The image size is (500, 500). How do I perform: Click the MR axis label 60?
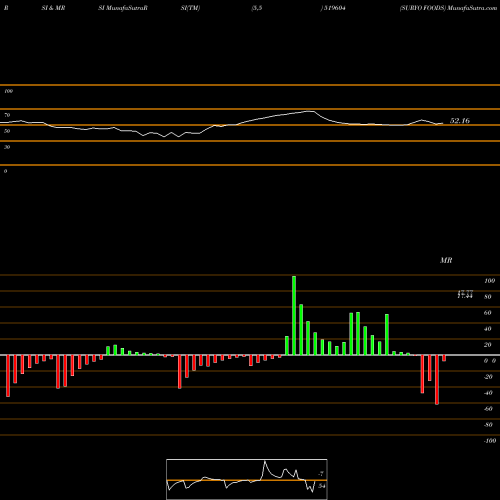pyautogui.click(x=488, y=313)
